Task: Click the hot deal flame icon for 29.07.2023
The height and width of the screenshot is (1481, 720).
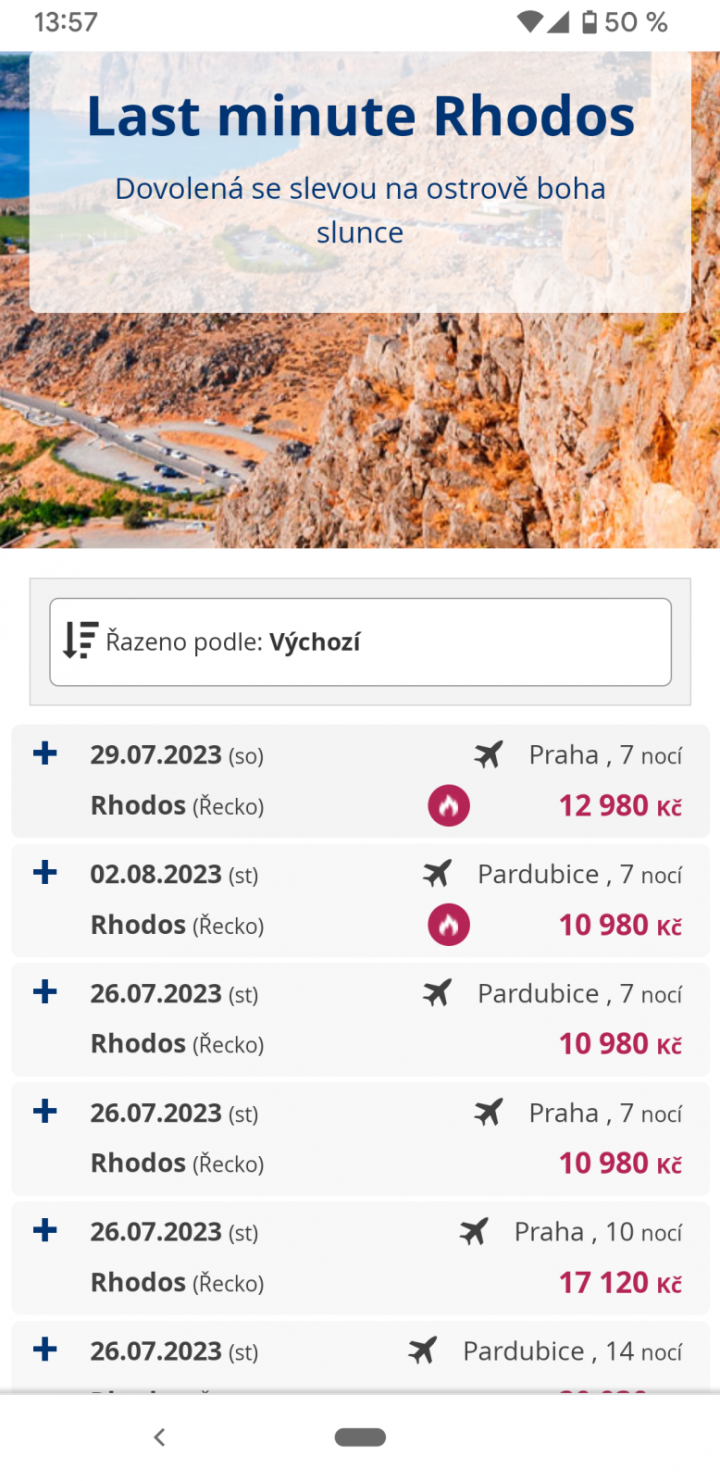Action: [x=449, y=806]
